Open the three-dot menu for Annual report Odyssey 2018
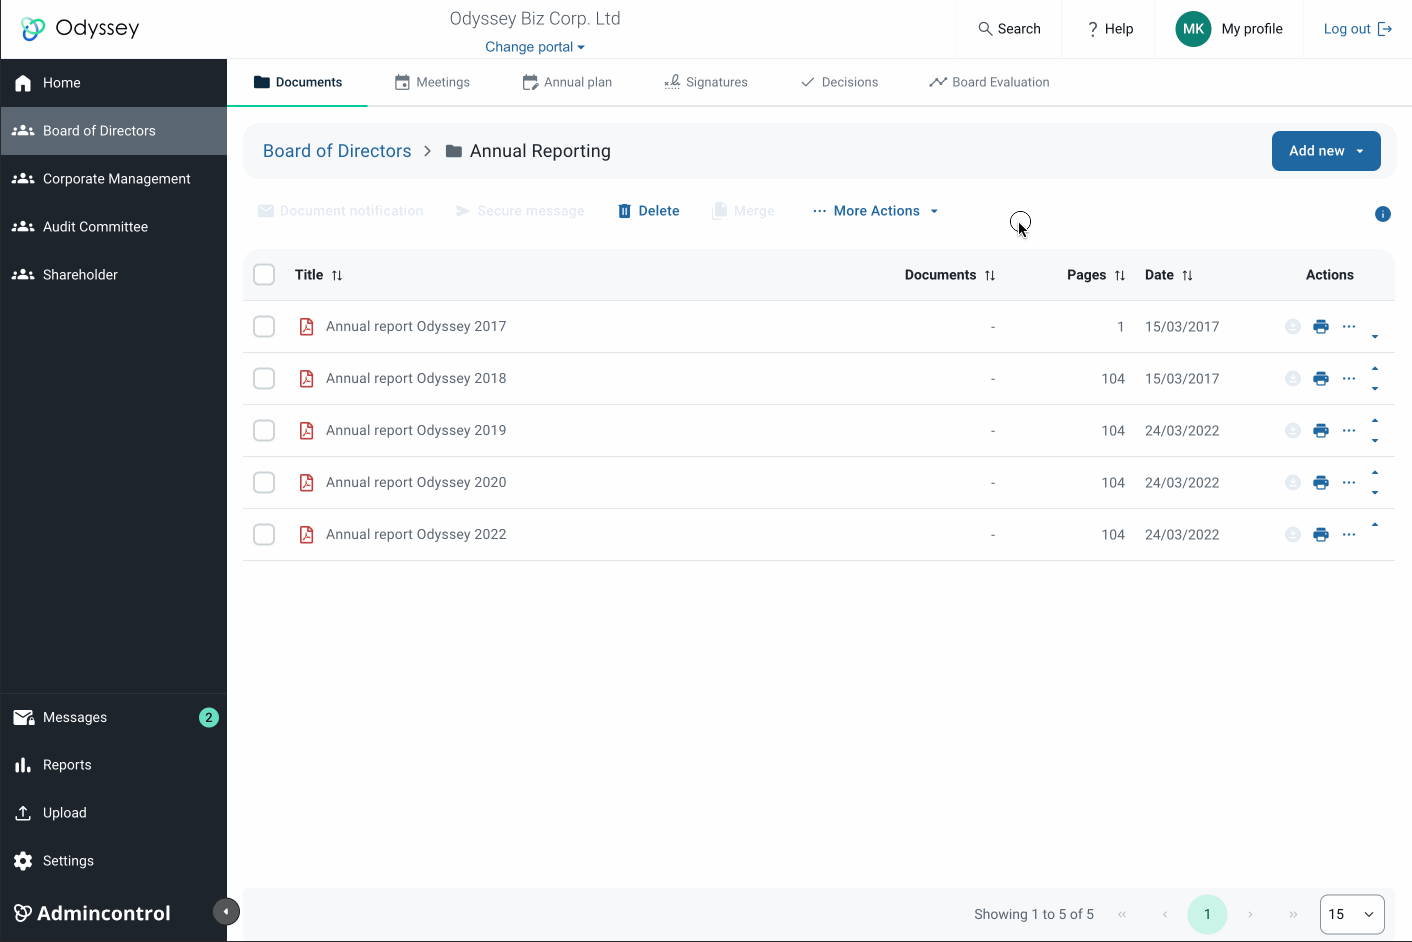Screen dimensions: 1412x942 point(1349,379)
